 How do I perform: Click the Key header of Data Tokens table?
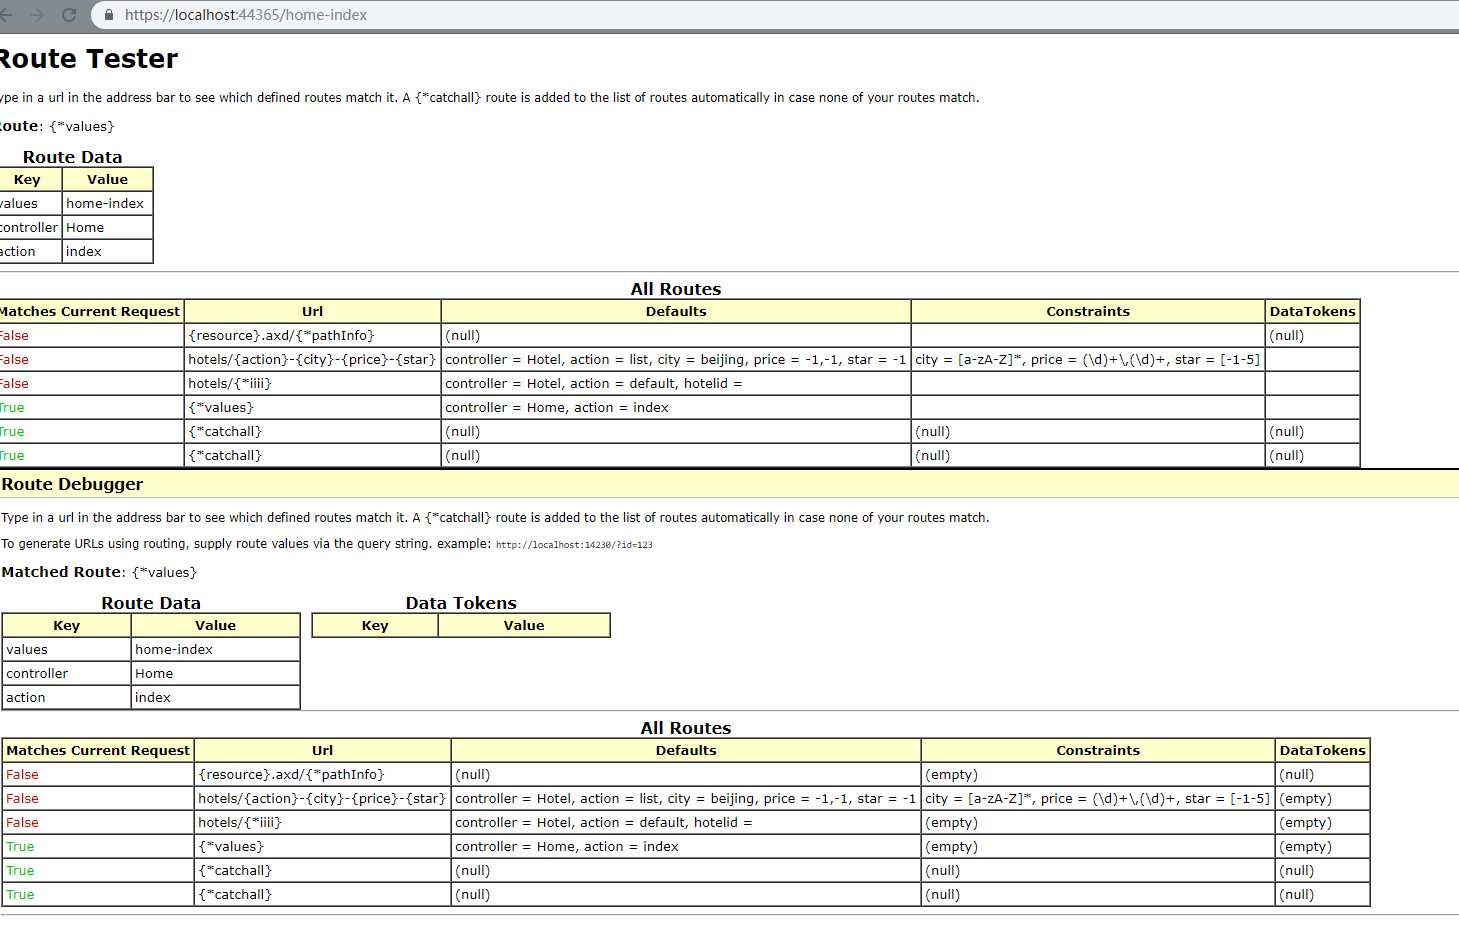[x=375, y=625]
